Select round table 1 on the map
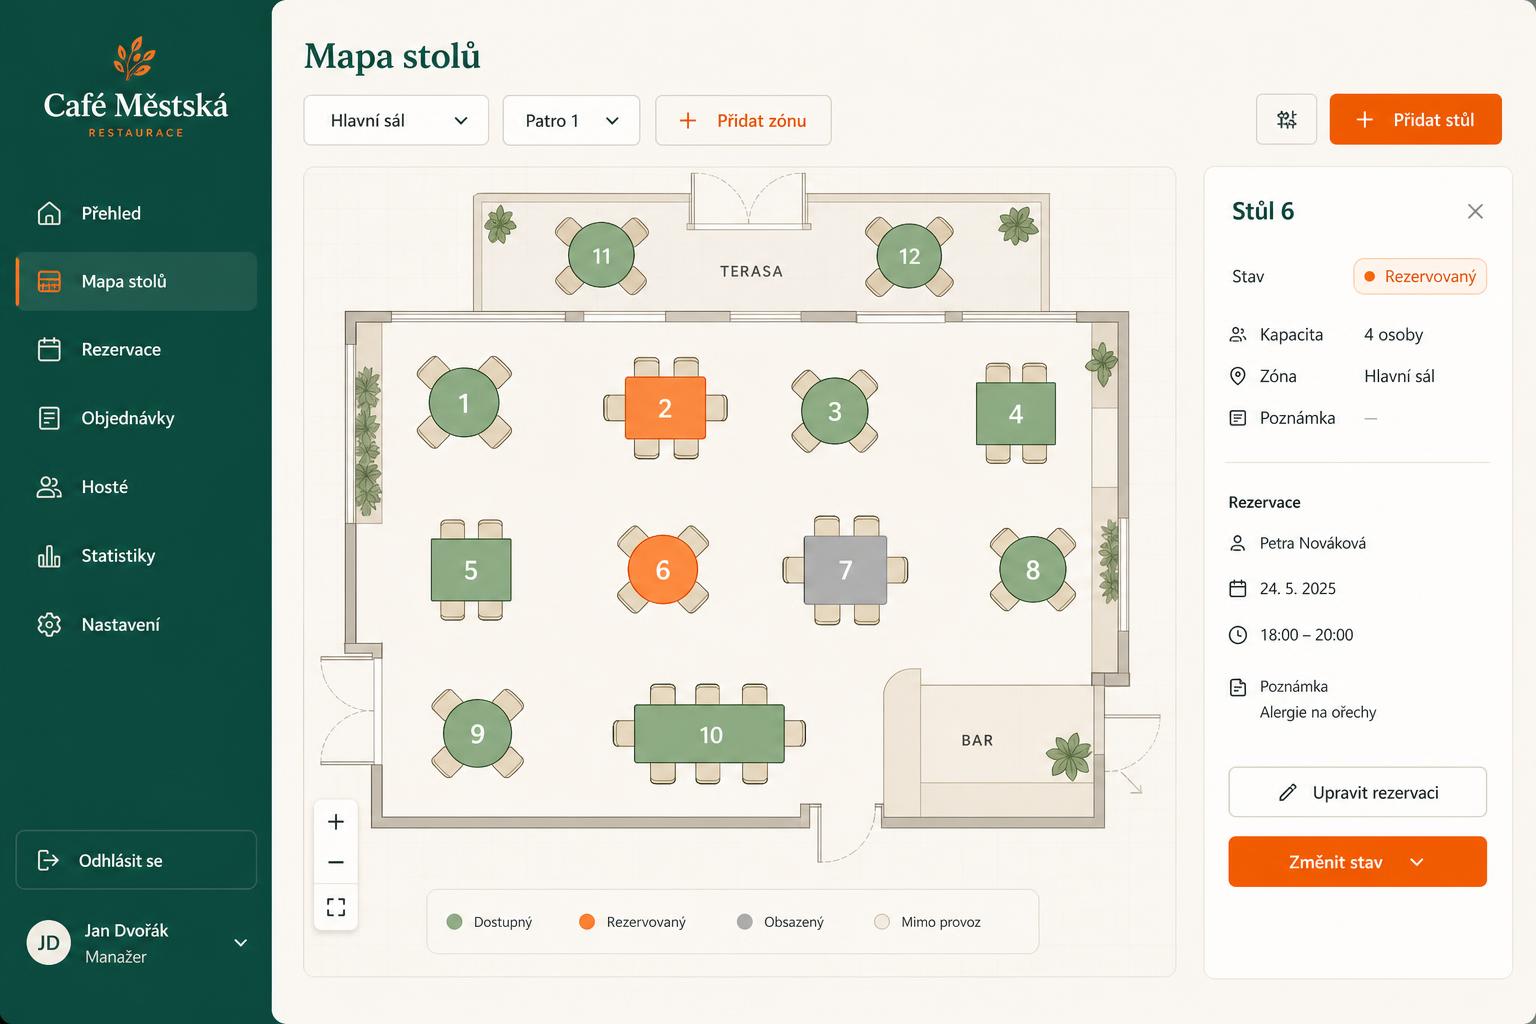 [x=464, y=403]
